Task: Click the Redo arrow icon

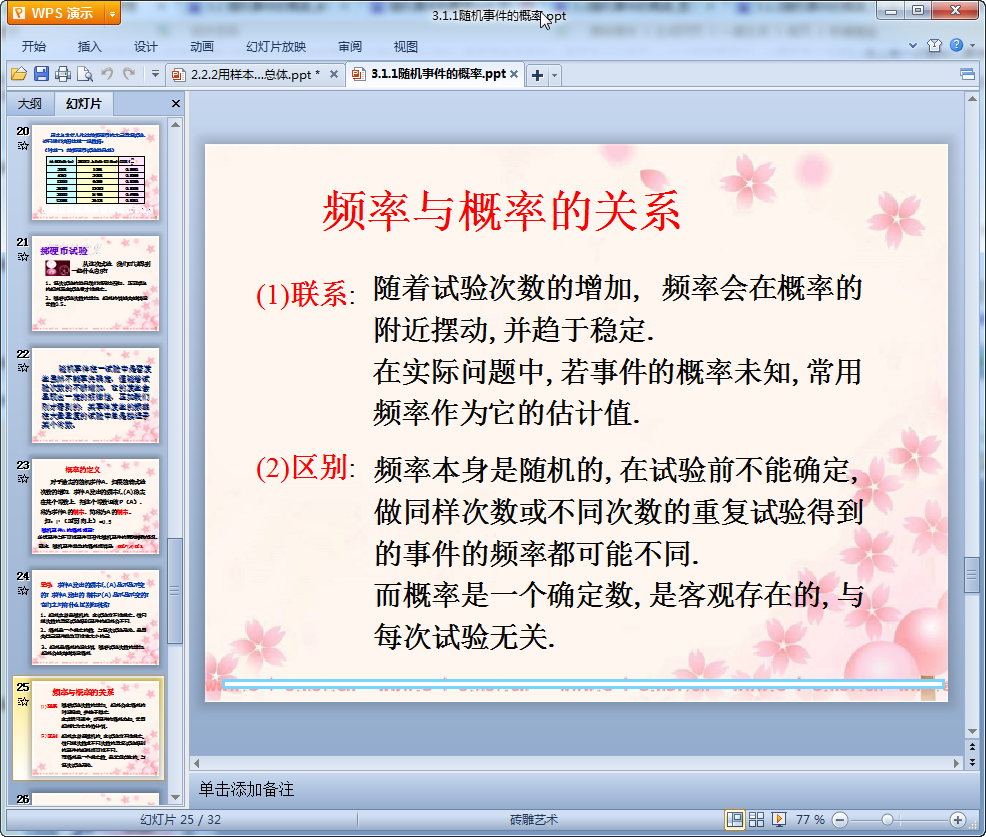Action: point(129,74)
